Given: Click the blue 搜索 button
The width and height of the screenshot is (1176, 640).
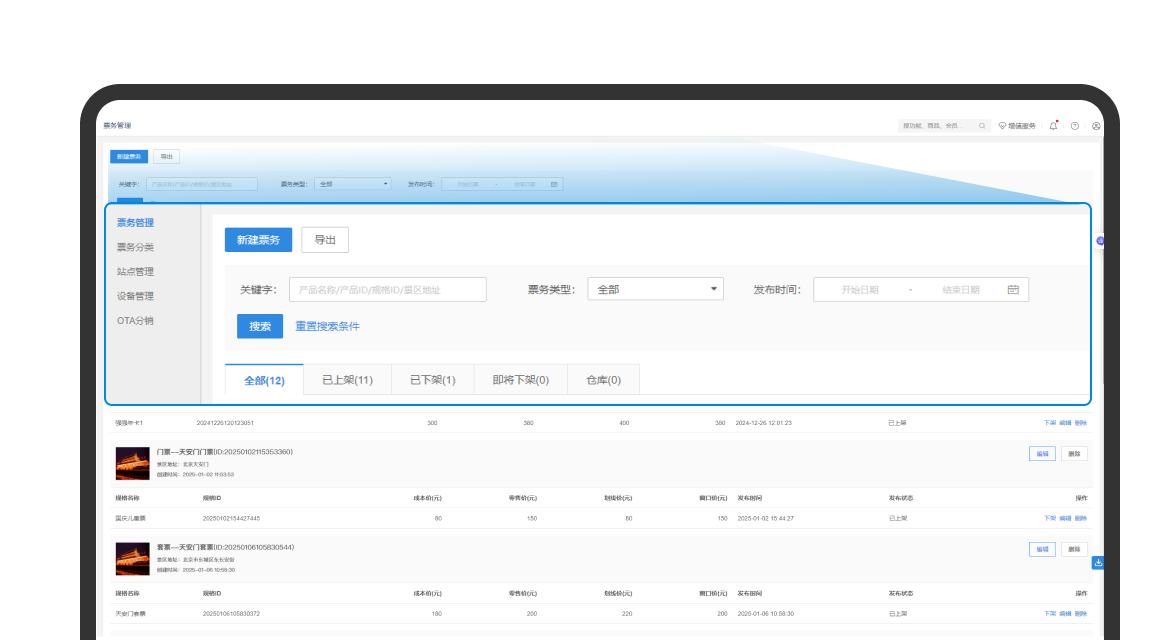Looking at the screenshot, I should tap(260, 326).
